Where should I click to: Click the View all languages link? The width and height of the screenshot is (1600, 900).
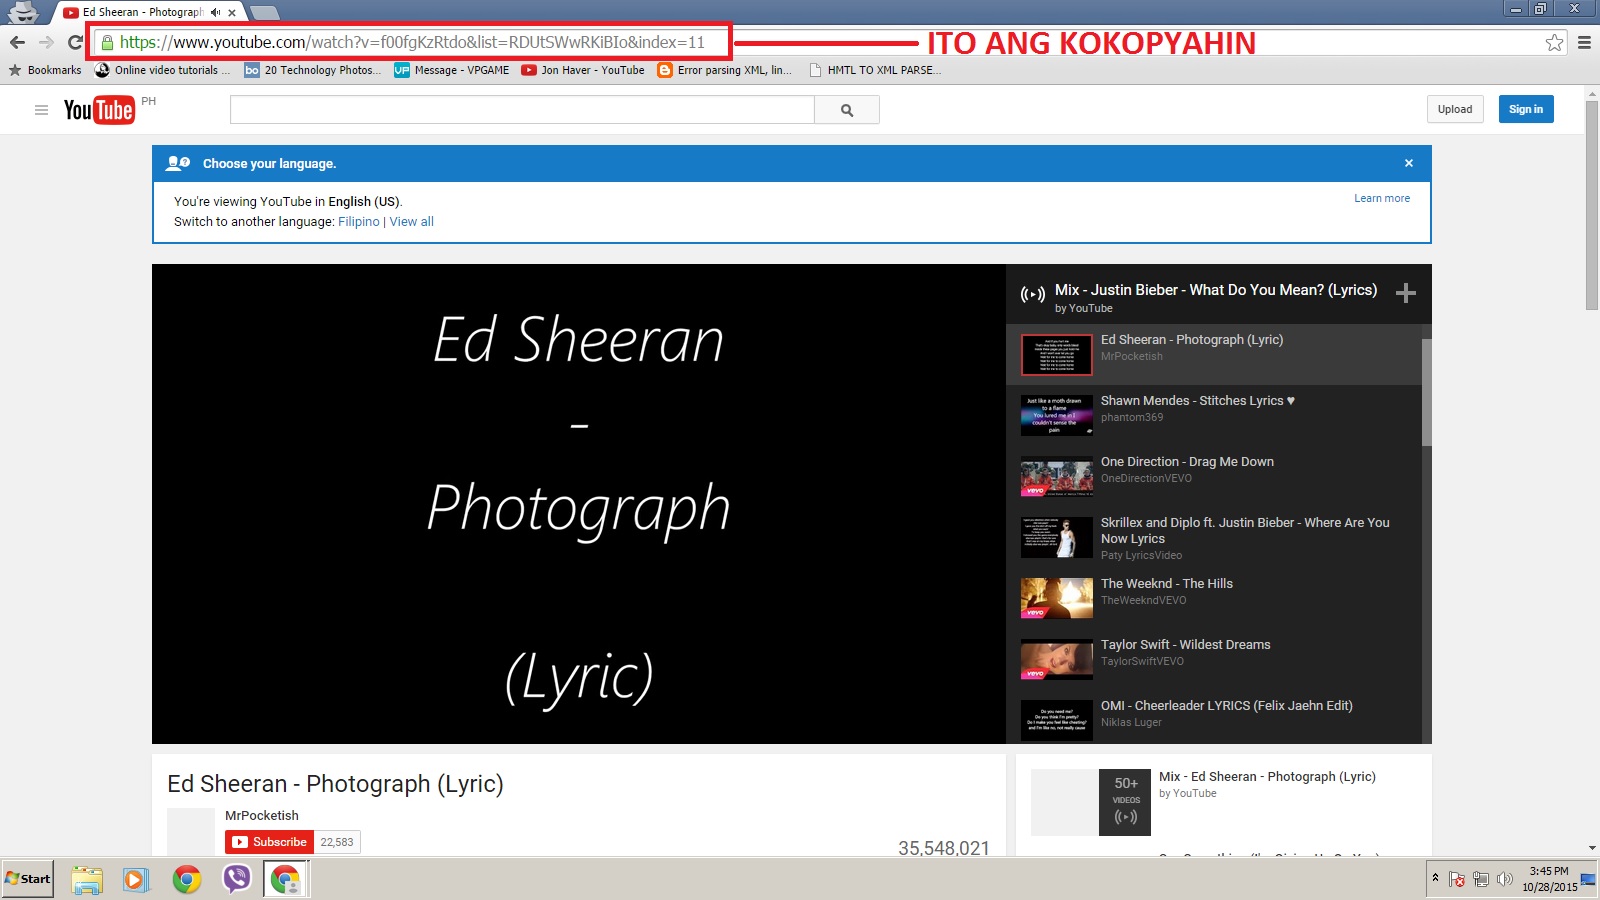[412, 222]
